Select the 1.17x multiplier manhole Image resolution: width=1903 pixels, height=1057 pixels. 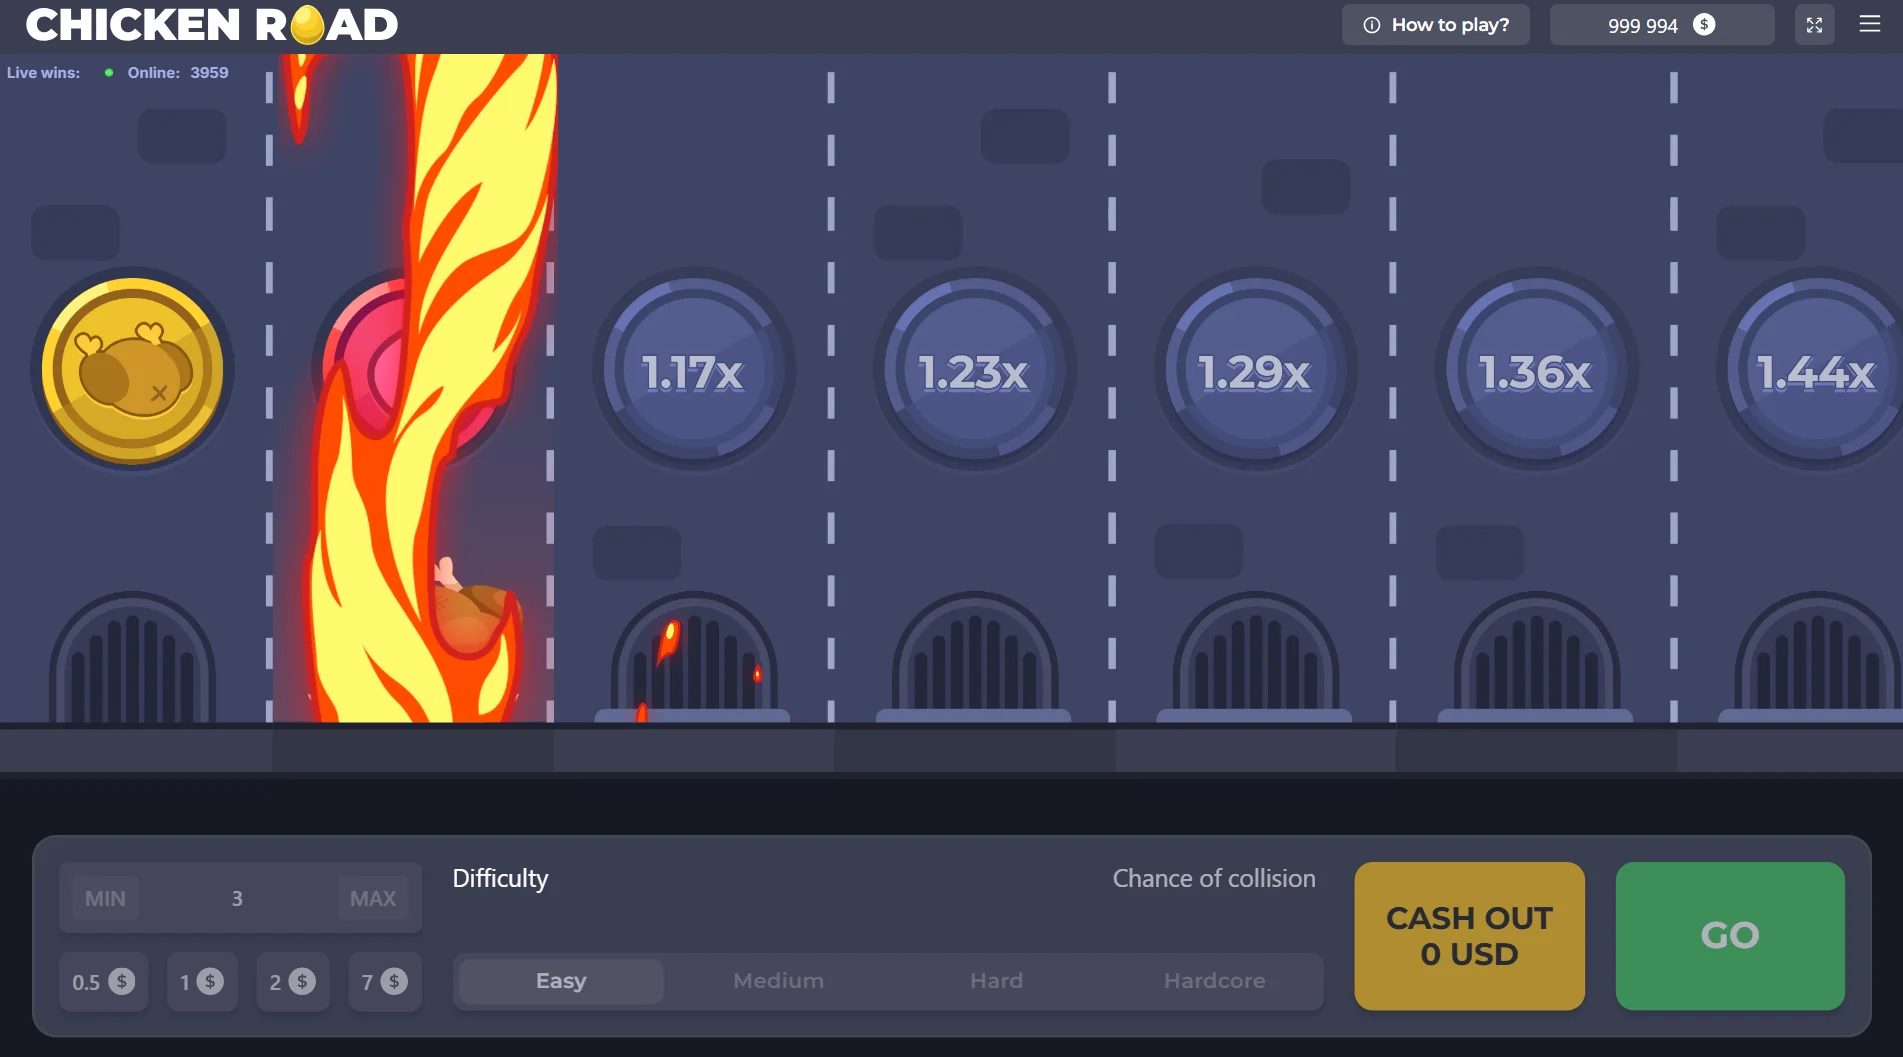click(x=693, y=370)
